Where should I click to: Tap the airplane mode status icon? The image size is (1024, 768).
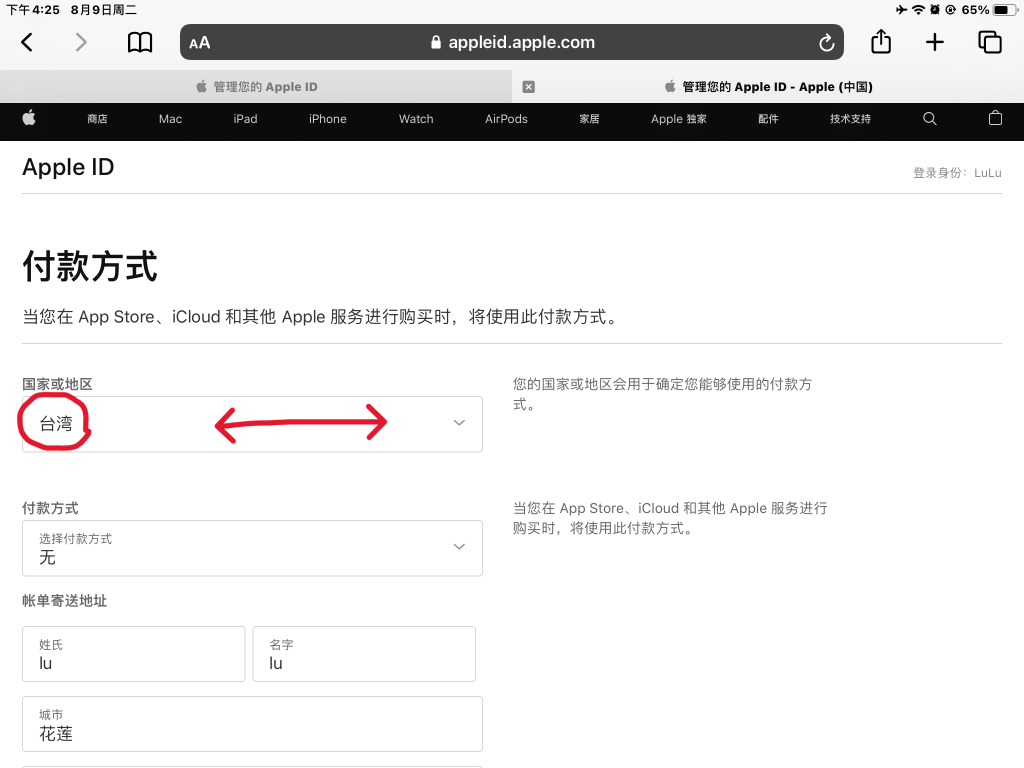901,10
